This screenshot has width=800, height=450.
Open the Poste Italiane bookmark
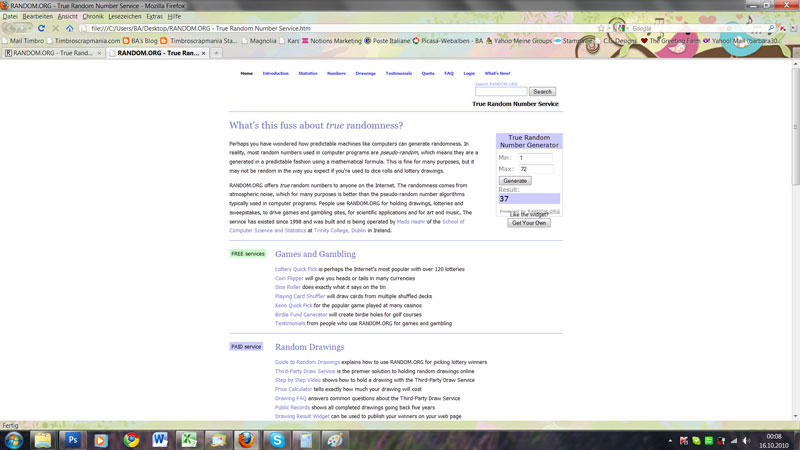point(387,40)
